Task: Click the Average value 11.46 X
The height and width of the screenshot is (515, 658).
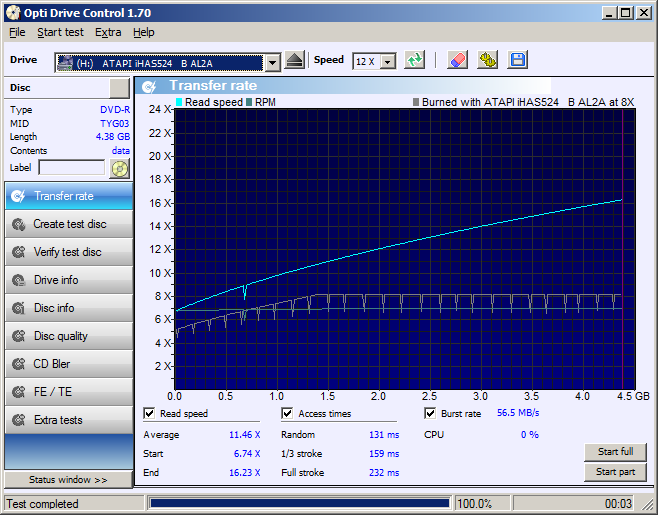Action: coord(244,435)
